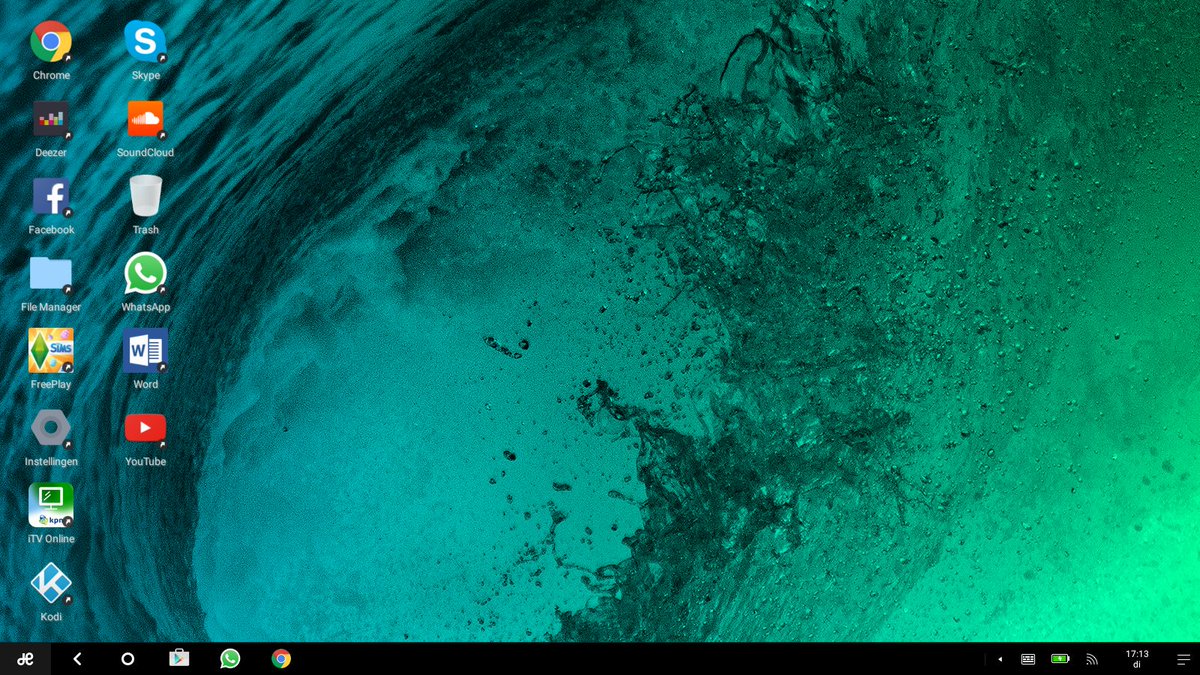The width and height of the screenshot is (1200, 675).
Task: Click the taskbar back arrow
Action: click(x=77, y=659)
